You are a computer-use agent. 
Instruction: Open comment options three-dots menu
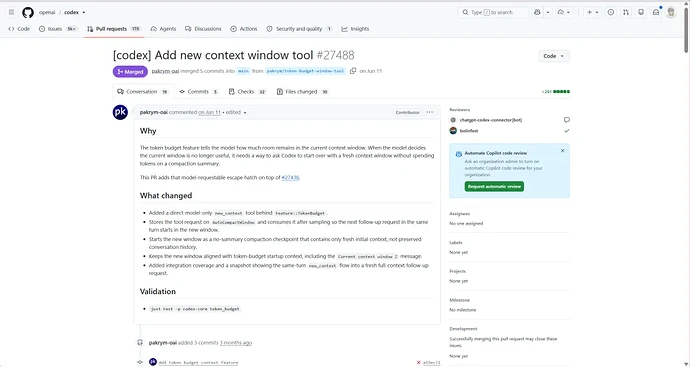(429, 112)
